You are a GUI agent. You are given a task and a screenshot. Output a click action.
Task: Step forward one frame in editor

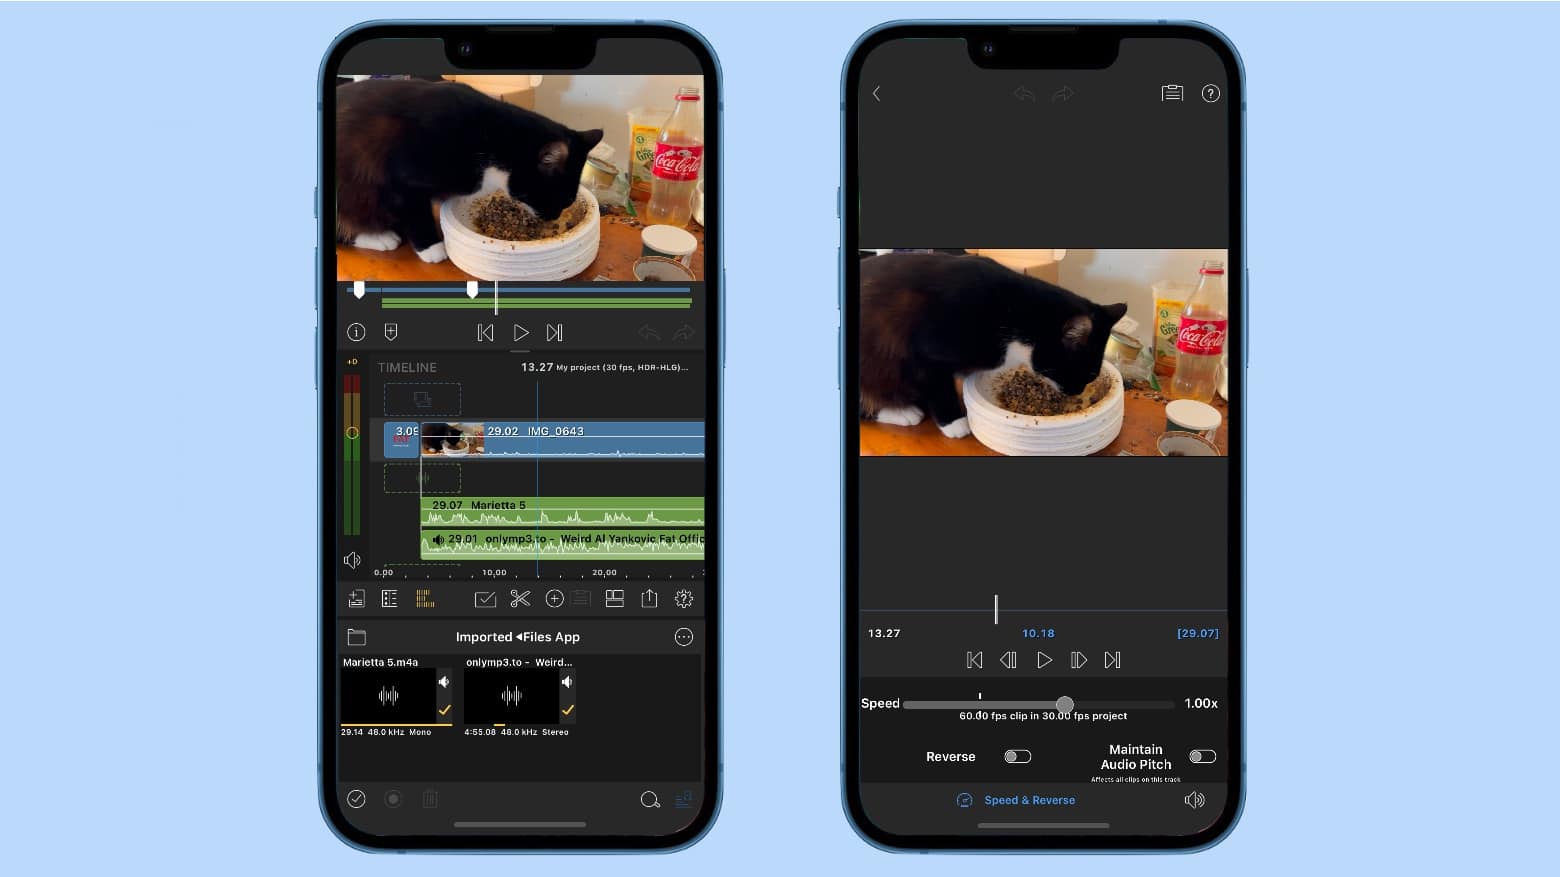[x=1078, y=660]
